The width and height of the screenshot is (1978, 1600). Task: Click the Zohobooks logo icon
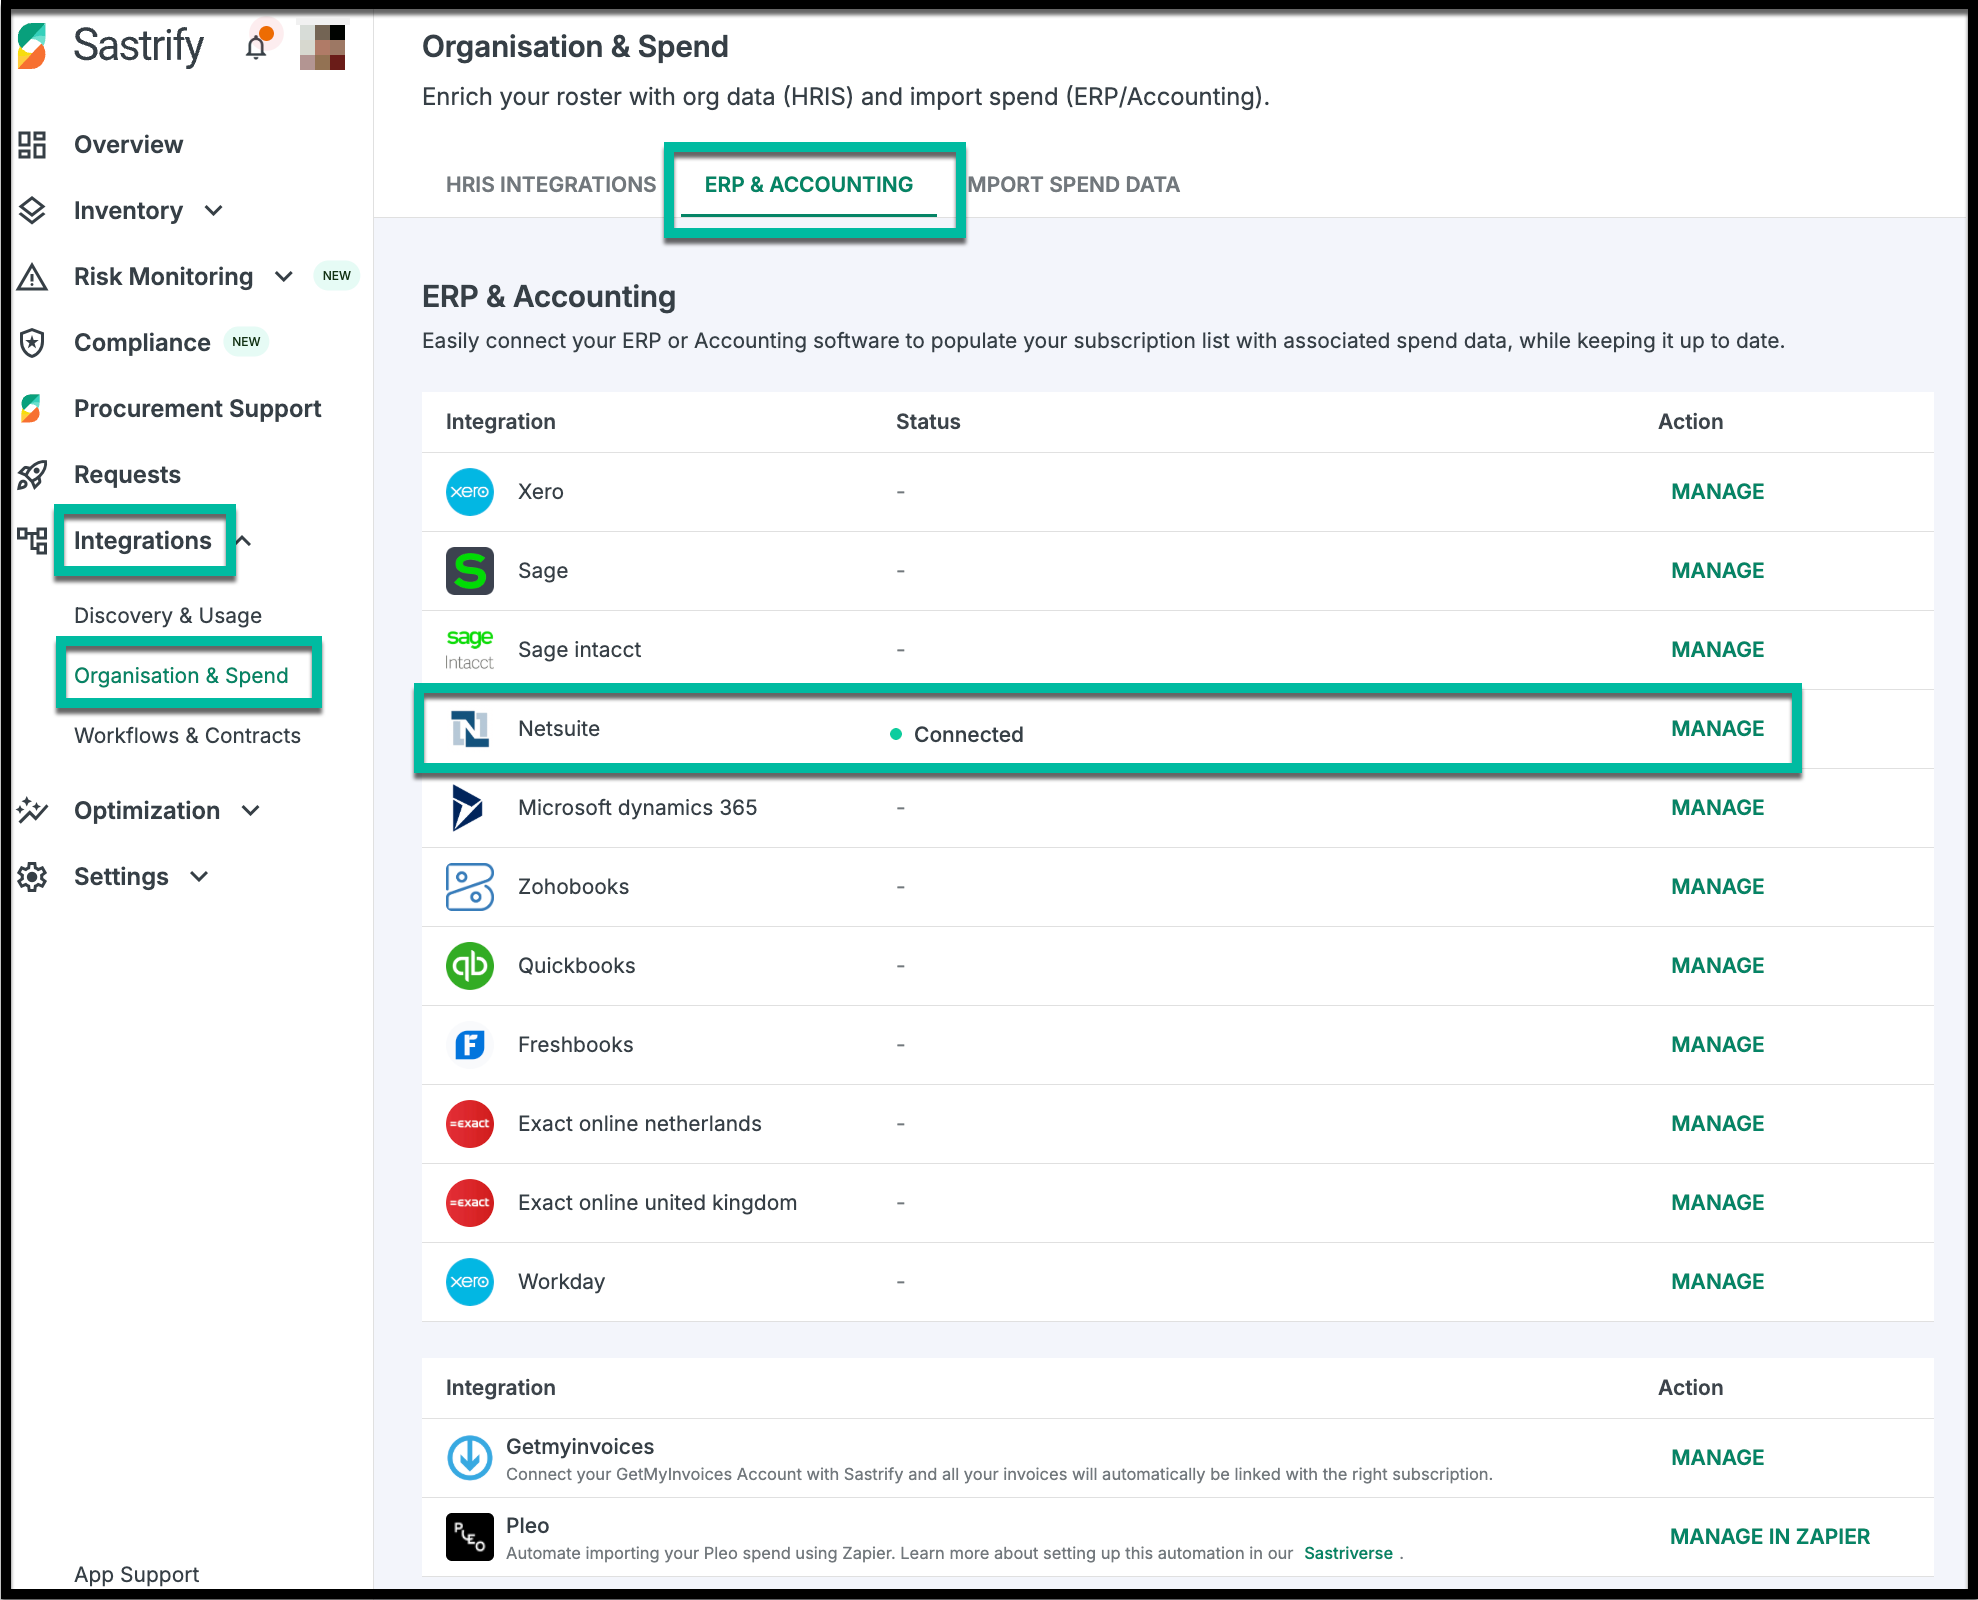(x=470, y=887)
